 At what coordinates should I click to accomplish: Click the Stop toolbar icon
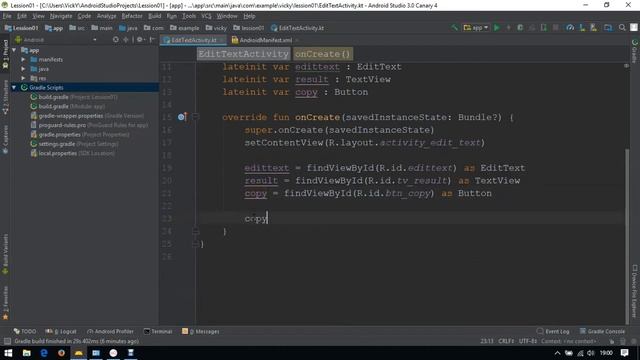(556, 28)
